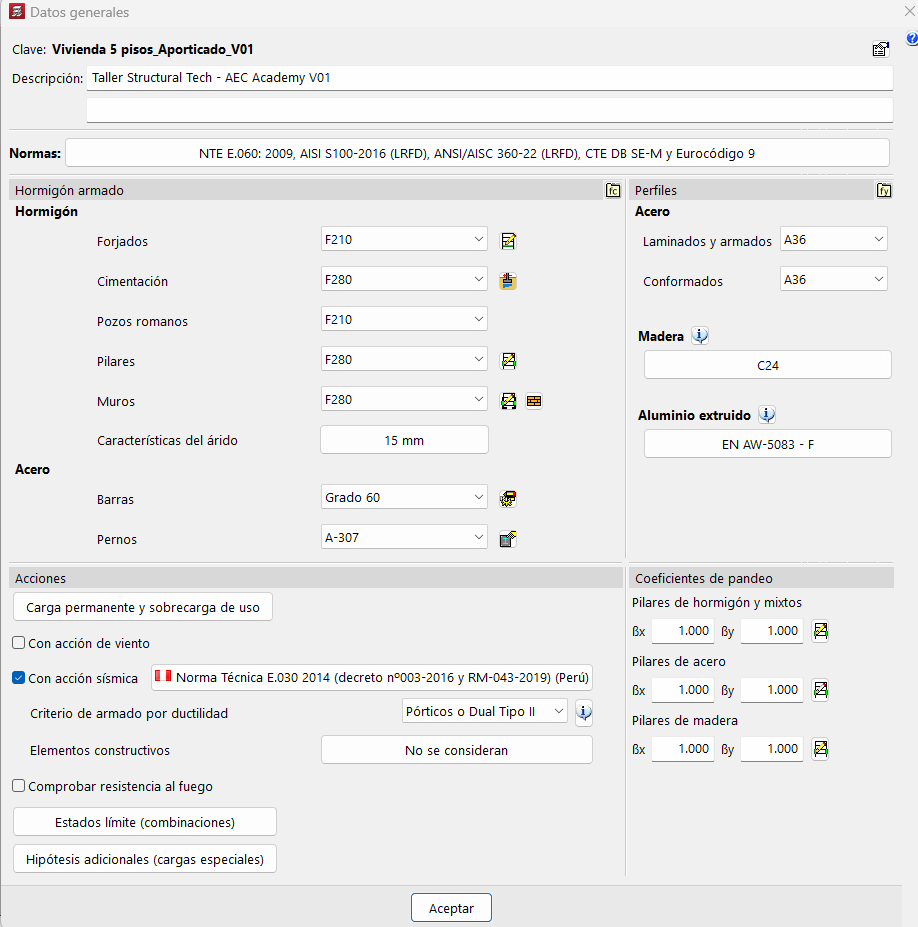Click the Descripción text field
The height and width of the screenshot is (927, 918).
(489, 77)
